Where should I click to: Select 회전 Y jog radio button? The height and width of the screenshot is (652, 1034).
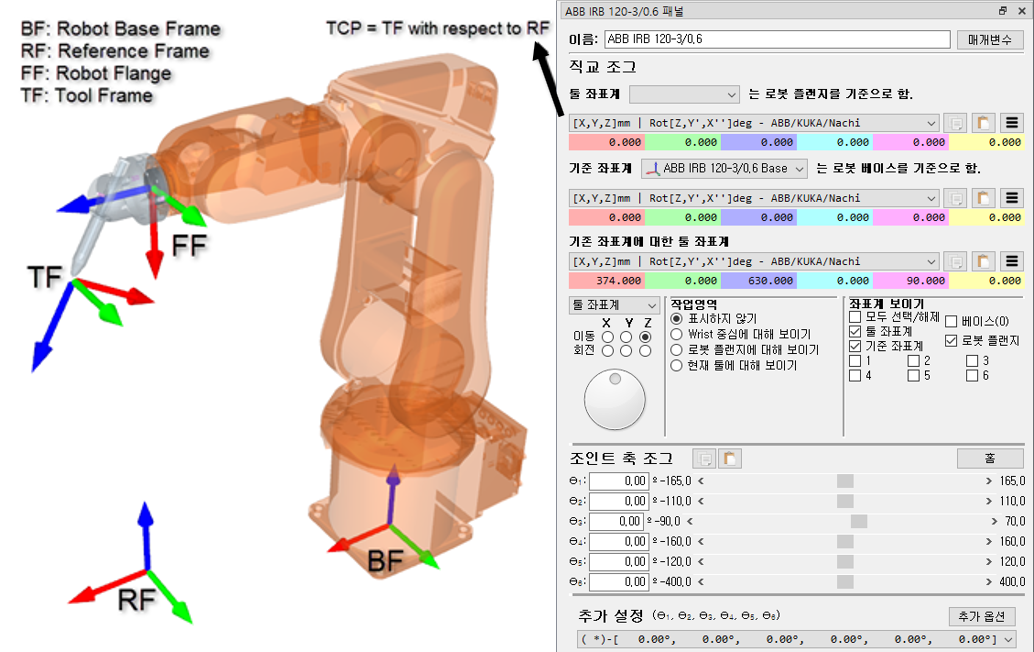tap(626, 351)
